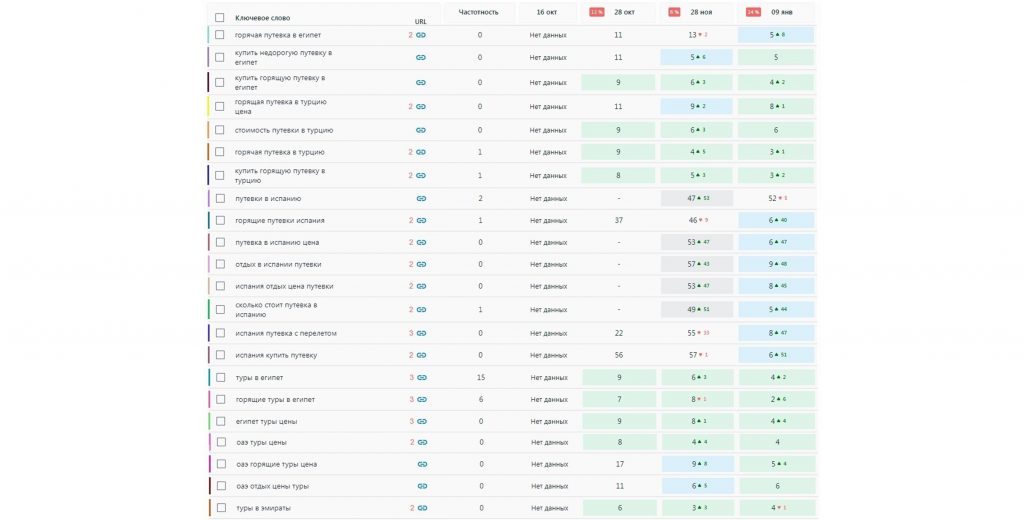1024x520 pixels.
Task: Click link icon for 'оаэ горящие туры цена'
Action: pos(421,464)
